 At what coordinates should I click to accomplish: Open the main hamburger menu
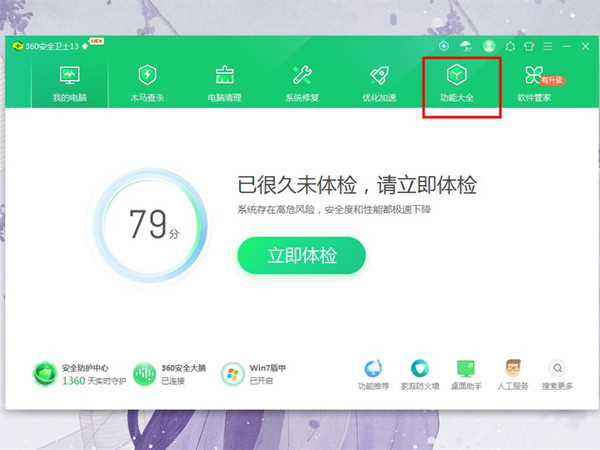548,46
